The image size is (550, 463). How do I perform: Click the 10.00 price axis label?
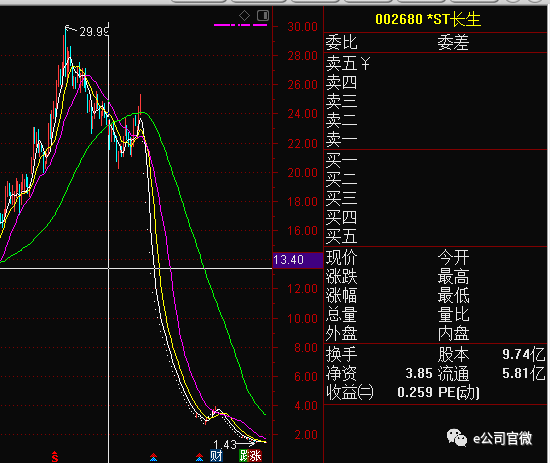click(x=302, y=319)
